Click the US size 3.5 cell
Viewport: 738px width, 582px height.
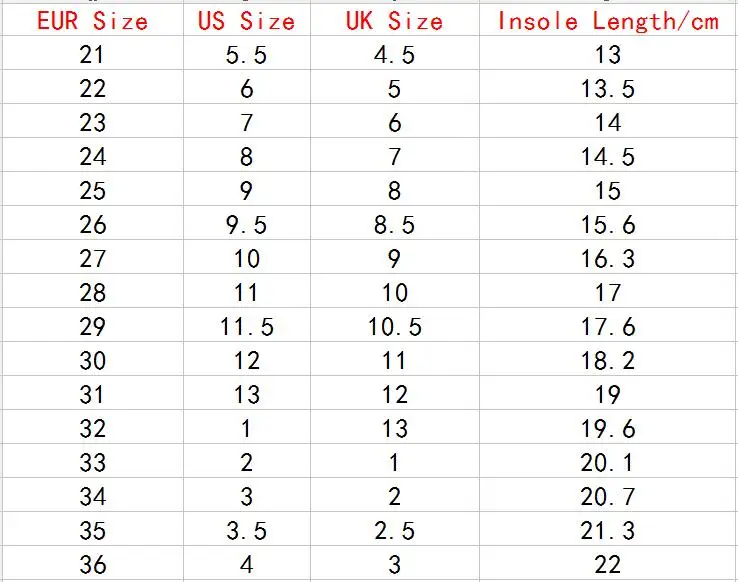point(247,529)
